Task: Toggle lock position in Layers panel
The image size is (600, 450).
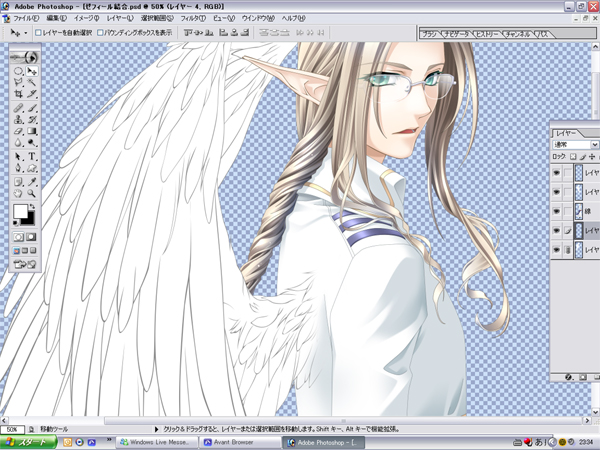Action: (592, 157)
